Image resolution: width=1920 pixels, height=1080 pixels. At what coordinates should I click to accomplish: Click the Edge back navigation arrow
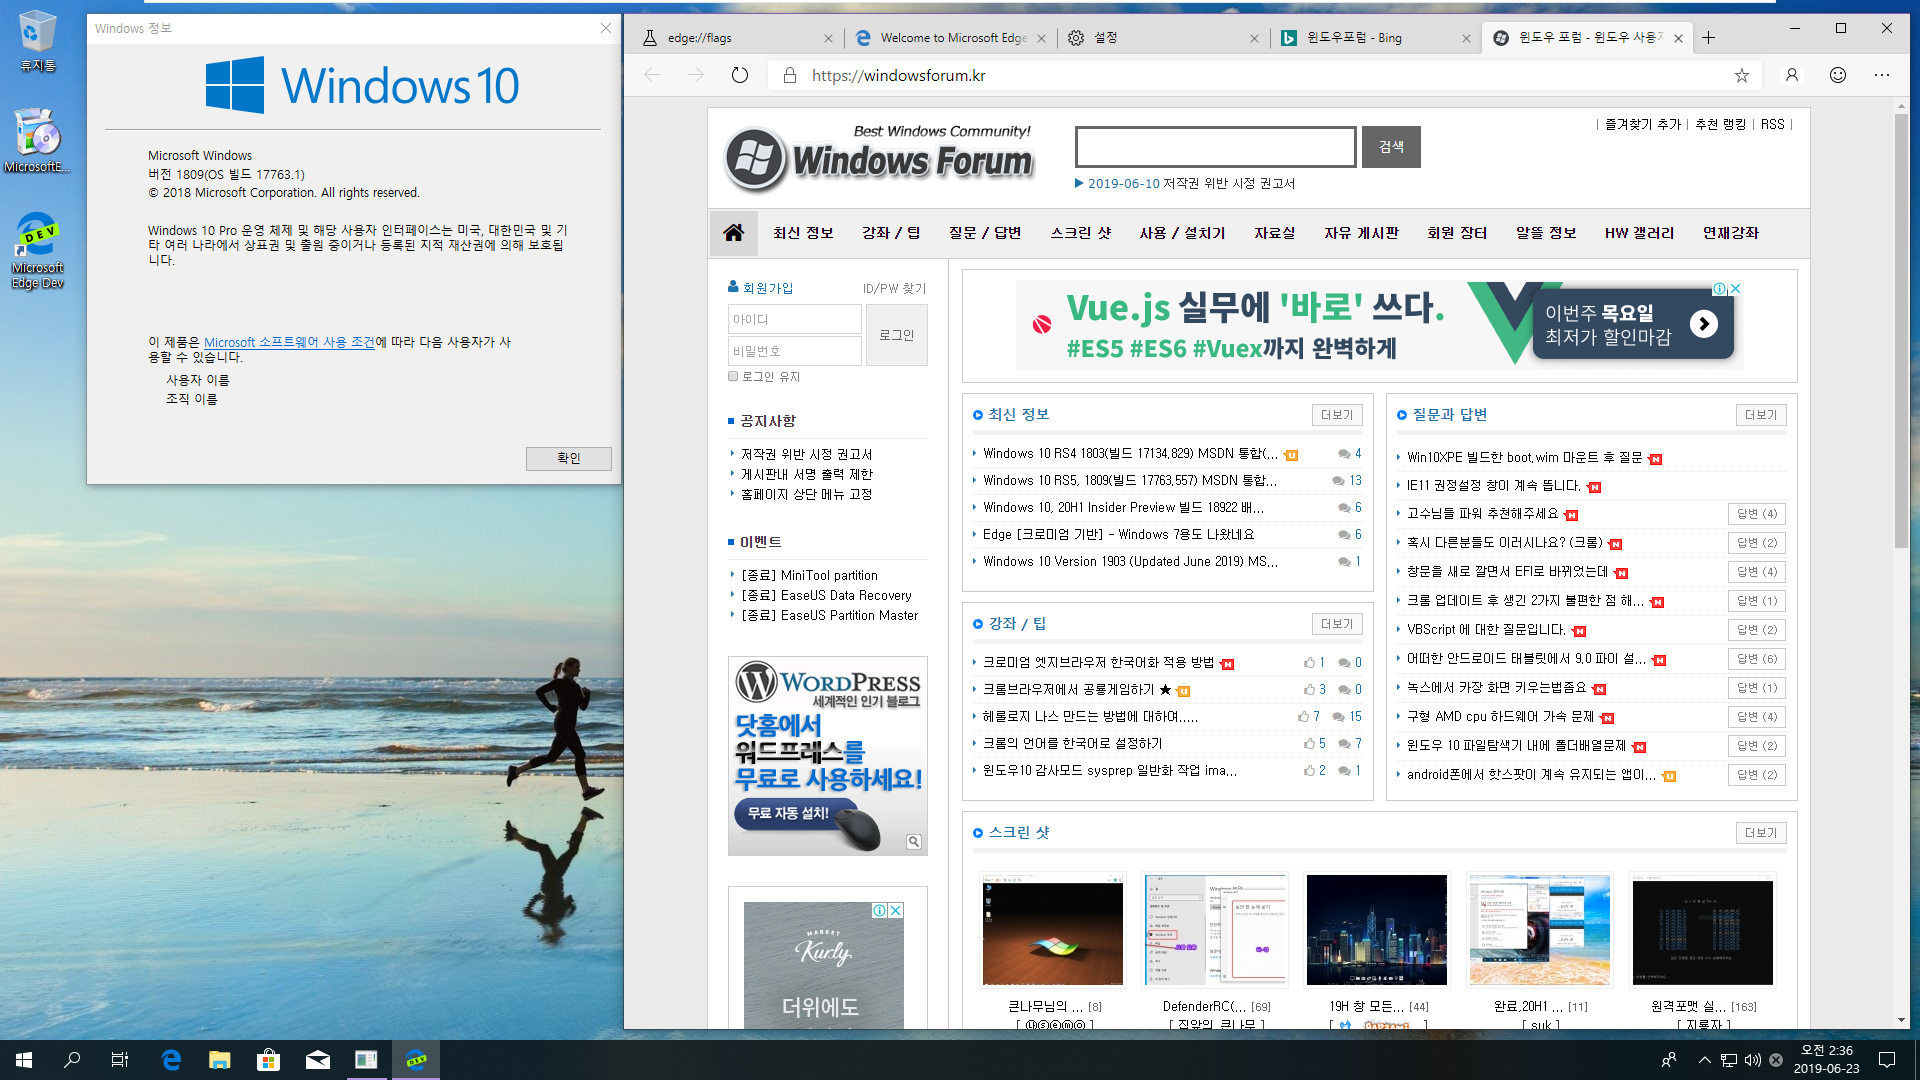tap(652, 75)
